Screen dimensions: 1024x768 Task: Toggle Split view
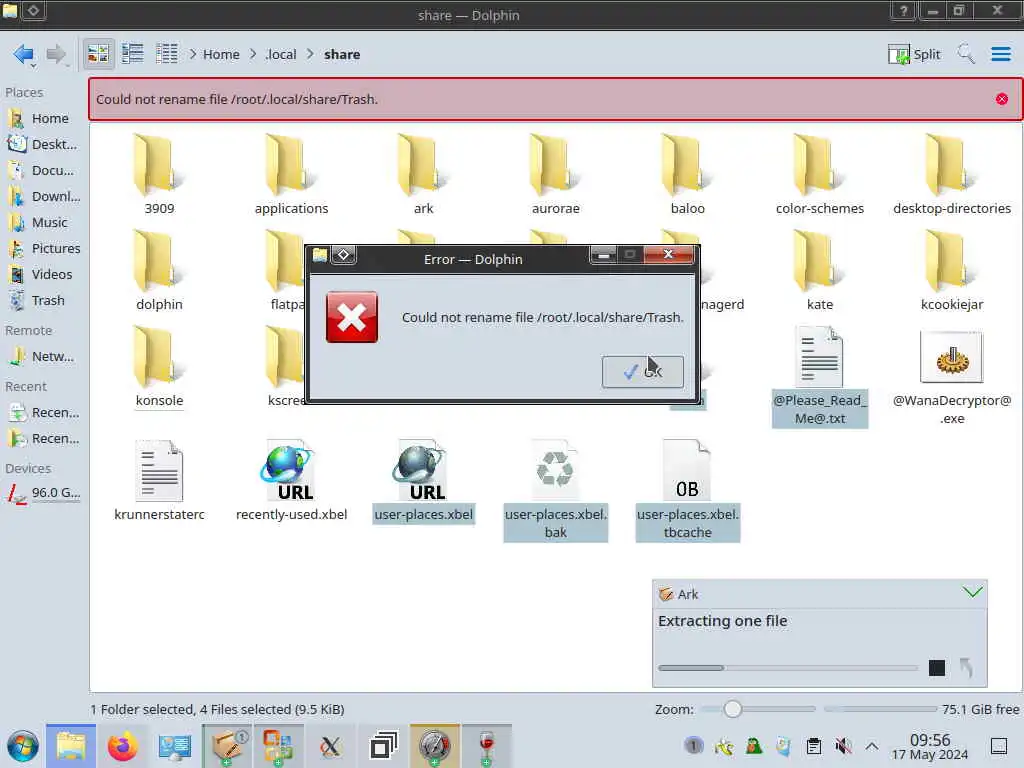click(914, 54)
